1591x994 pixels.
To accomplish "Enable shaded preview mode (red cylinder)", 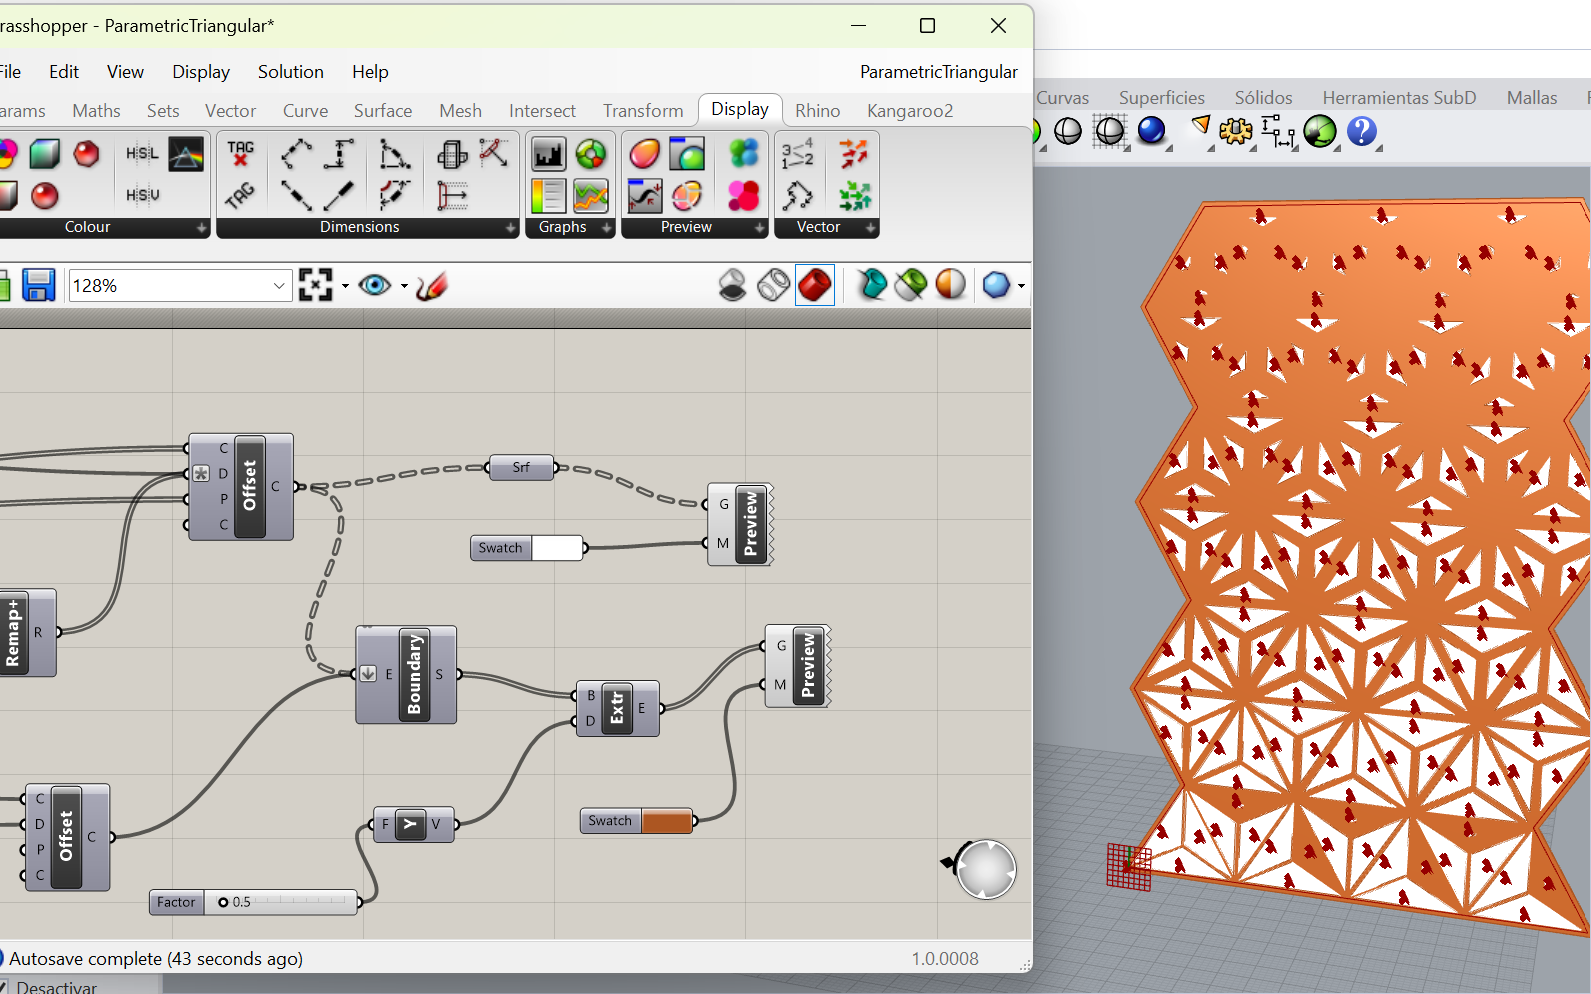I will pyautogui.click(x=815, y=286).
